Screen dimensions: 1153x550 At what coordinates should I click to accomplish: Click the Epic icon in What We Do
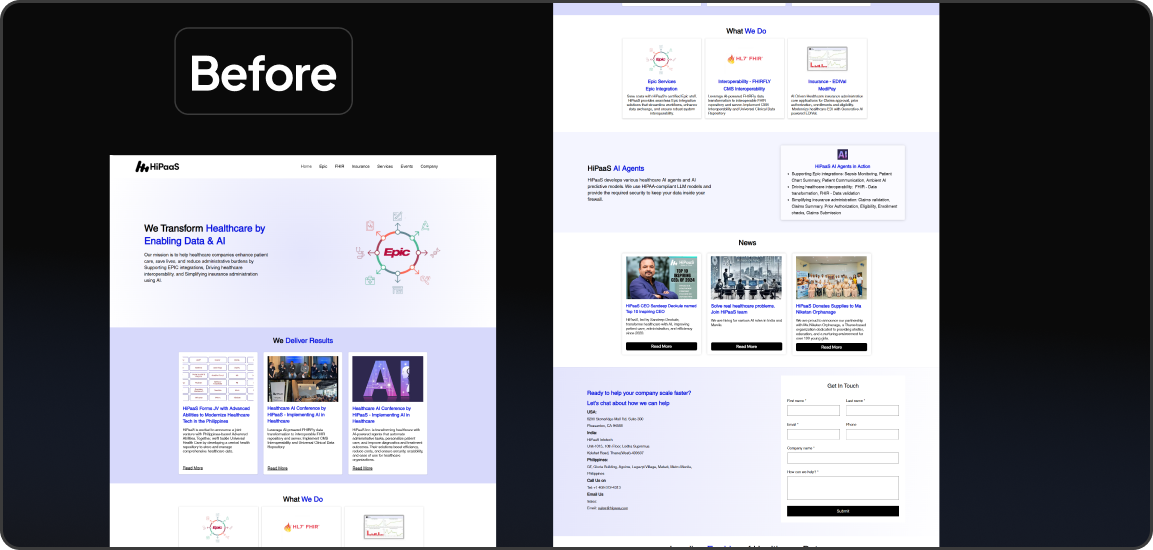(662, 59)
